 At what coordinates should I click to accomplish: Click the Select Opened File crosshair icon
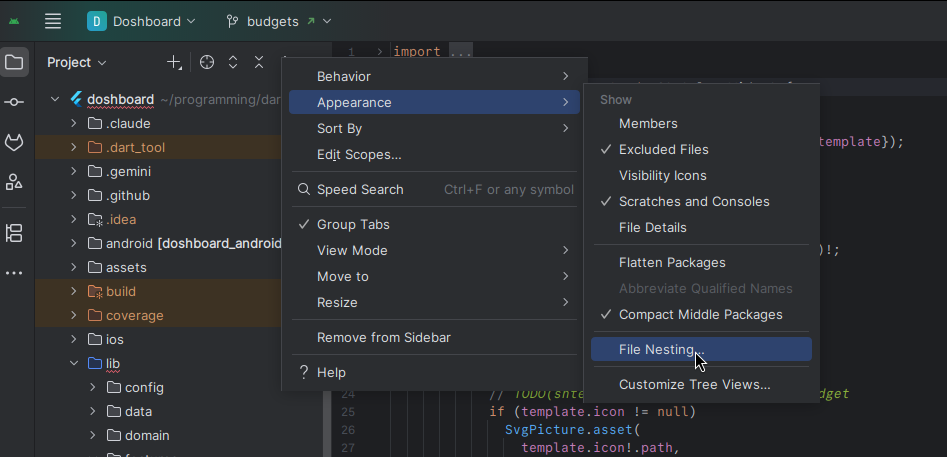[x=207, y=62]
